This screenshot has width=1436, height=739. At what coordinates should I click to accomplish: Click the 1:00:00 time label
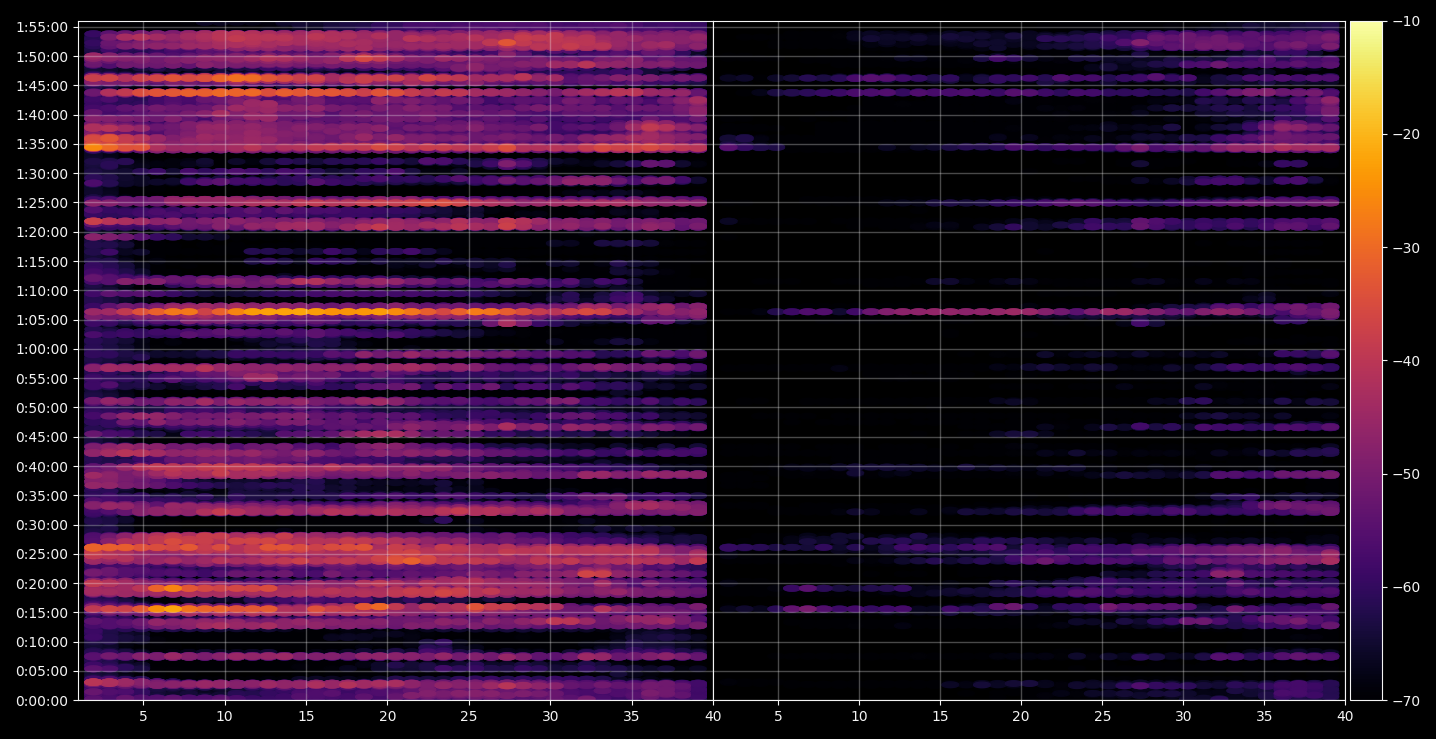coord(42,349)
